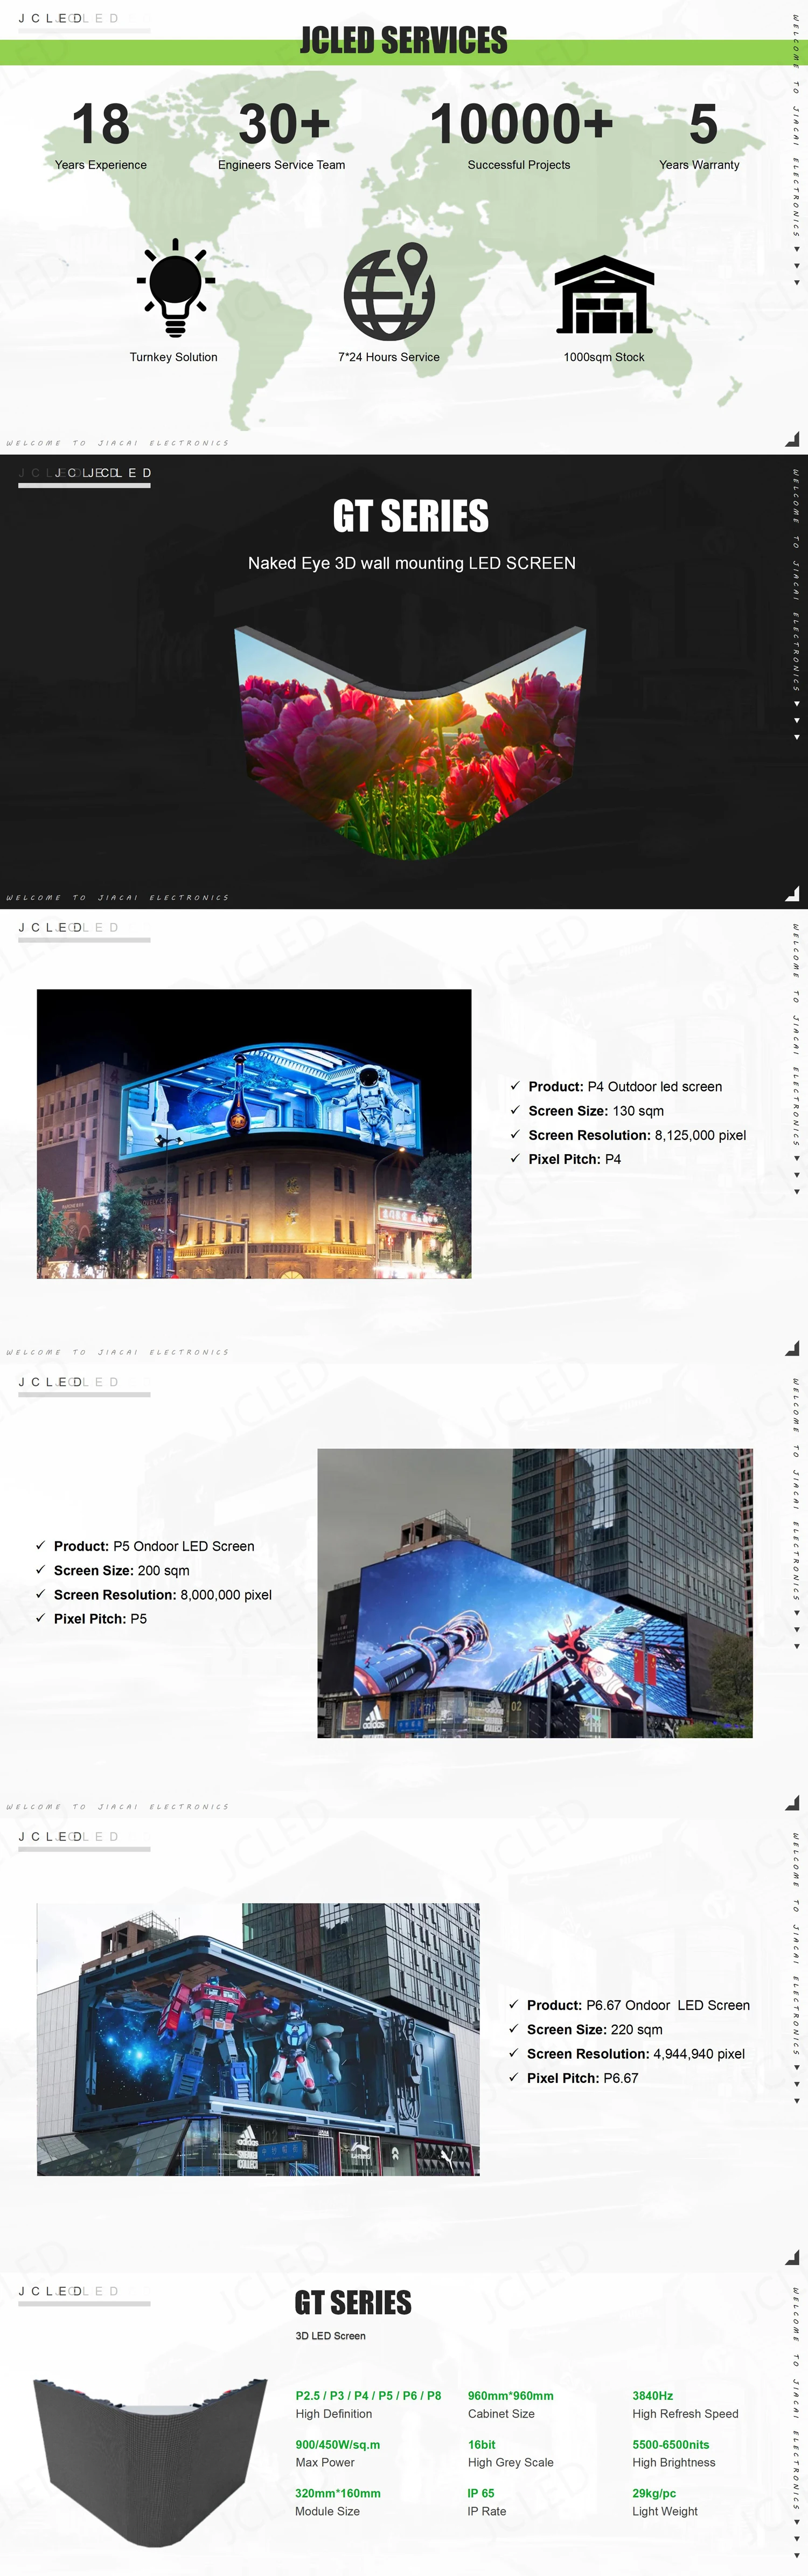Tap the warehouse 1000sqm Stock icon

coord(604,294)
